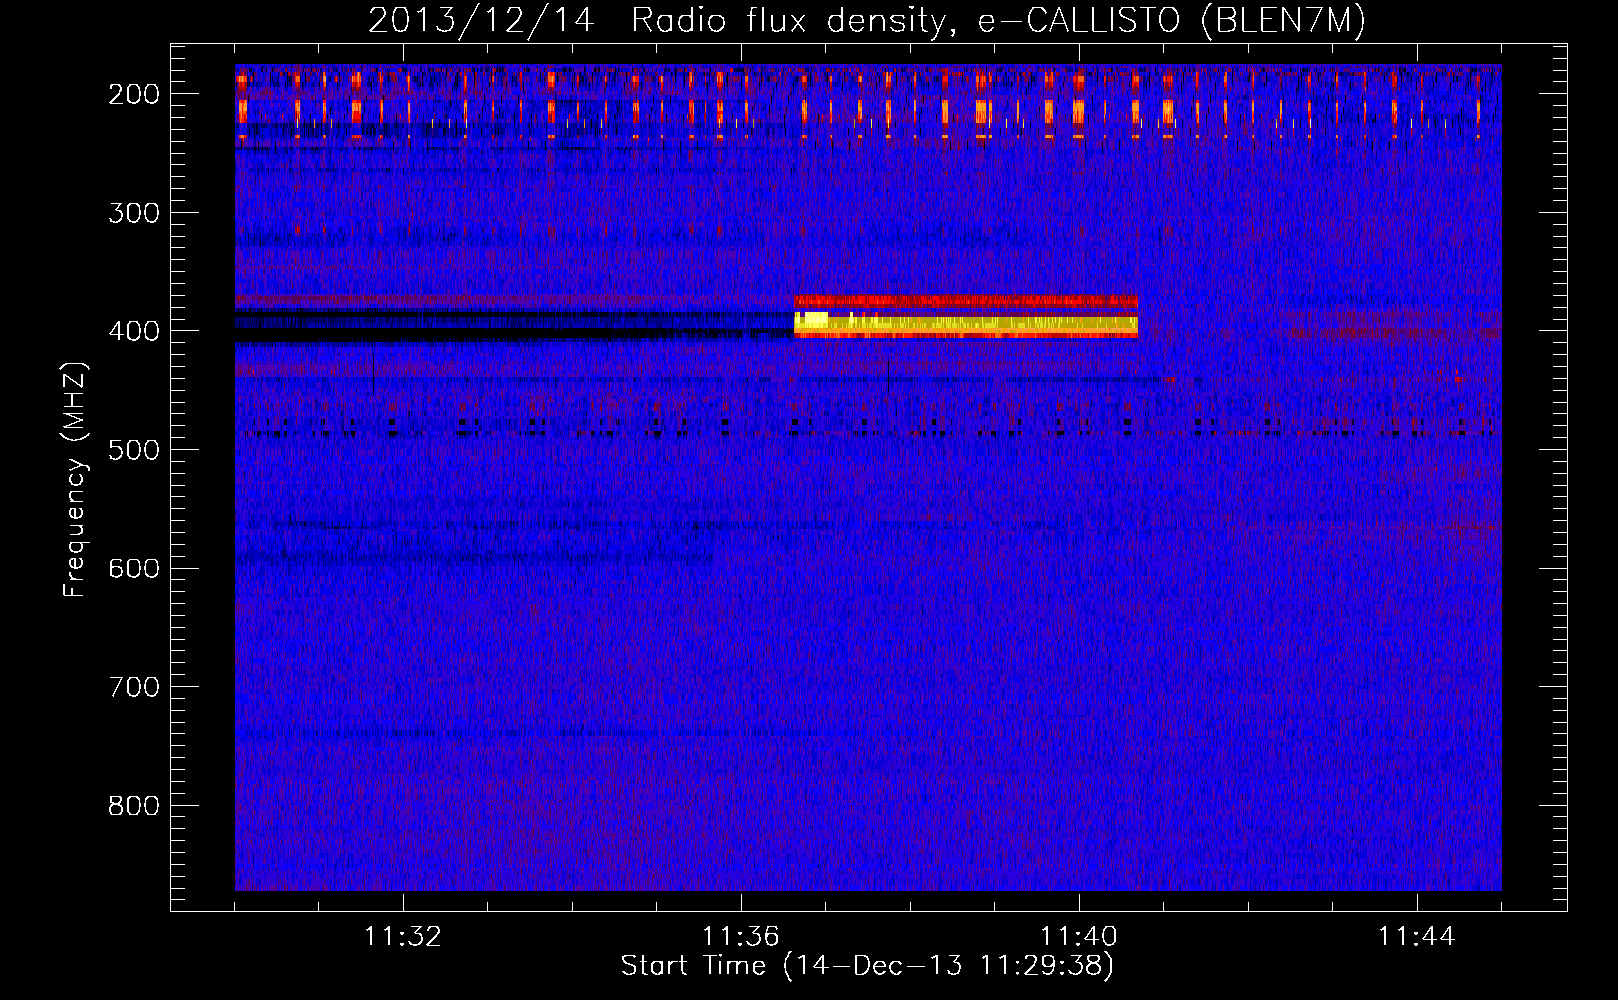The height and width of the screenshot is (1000, 1618).
Task: Click the vertical Frequency (MHZ) axis label
Action: 75,480
